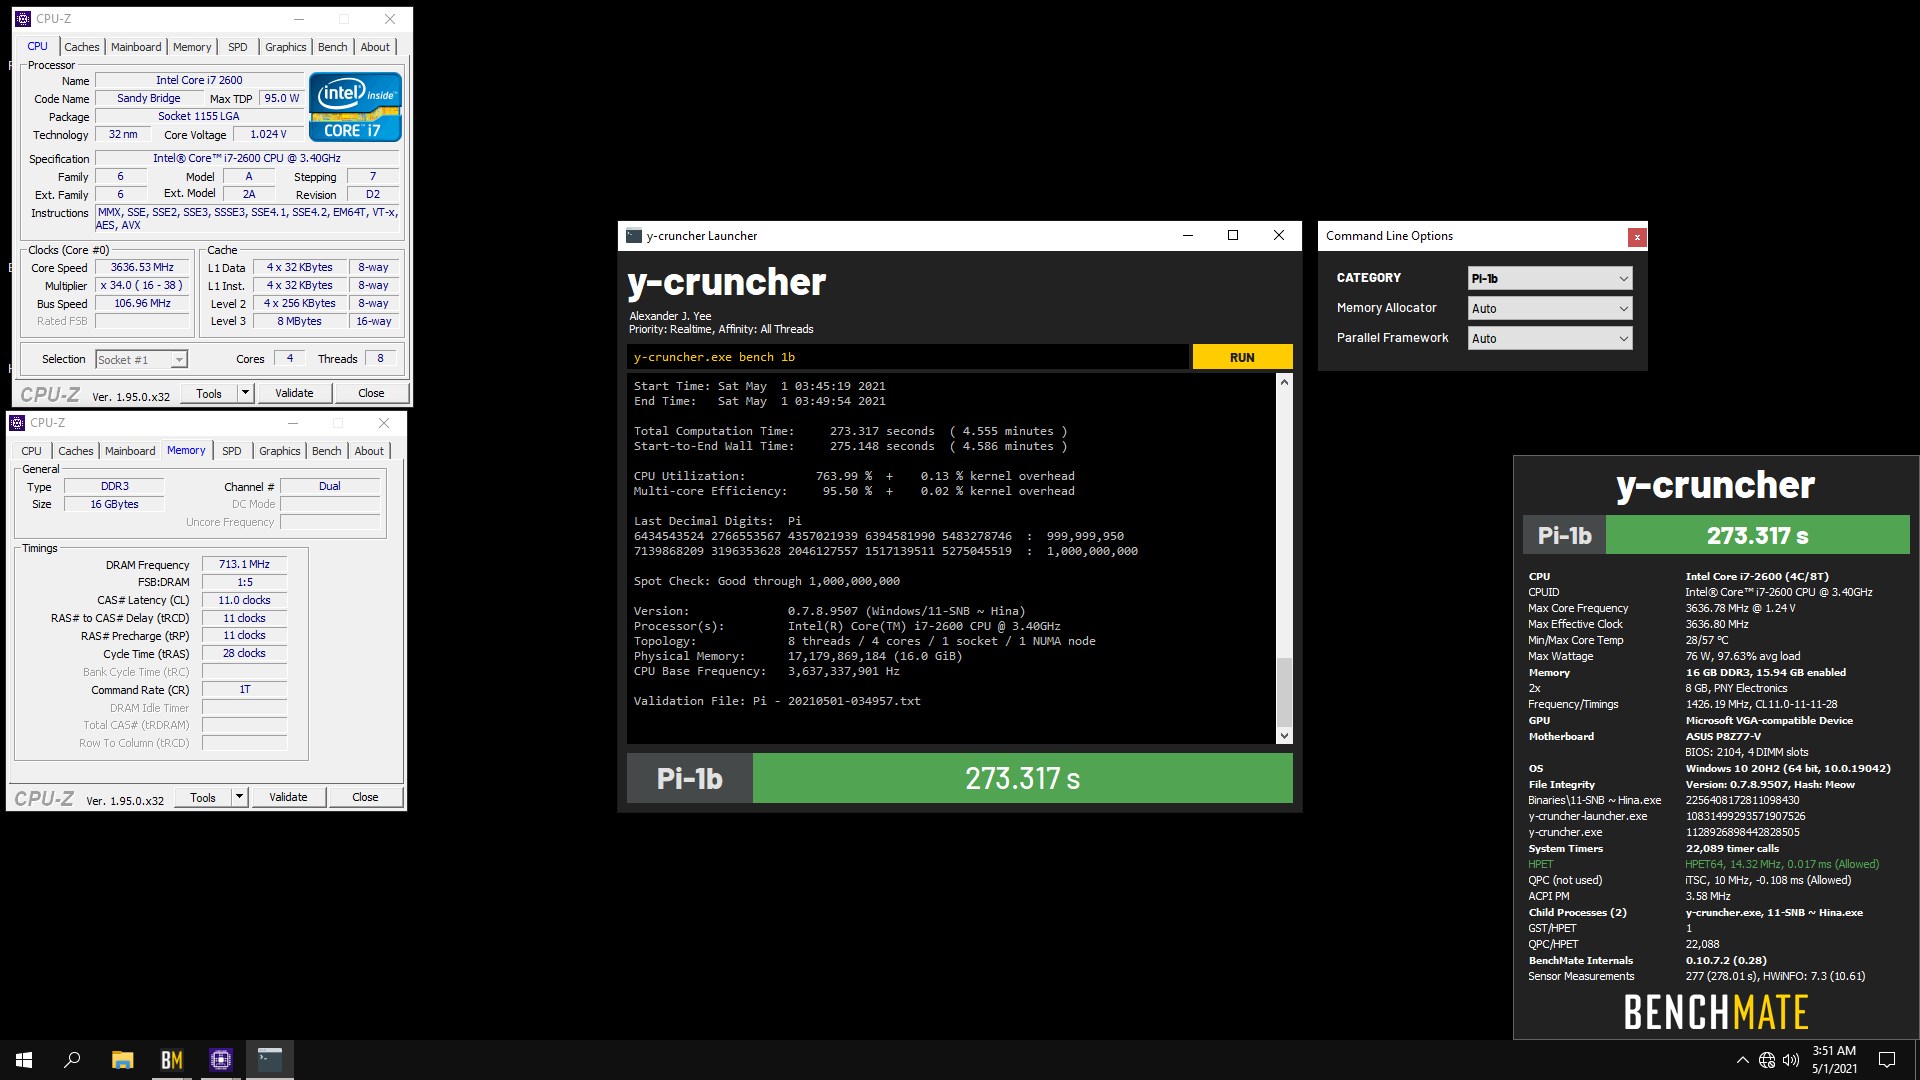Image resolution: width=1920 pixels, height=1080 pixels.
Task: Click Bus Speed value 106.96 MHz
Action: (142, 304)
